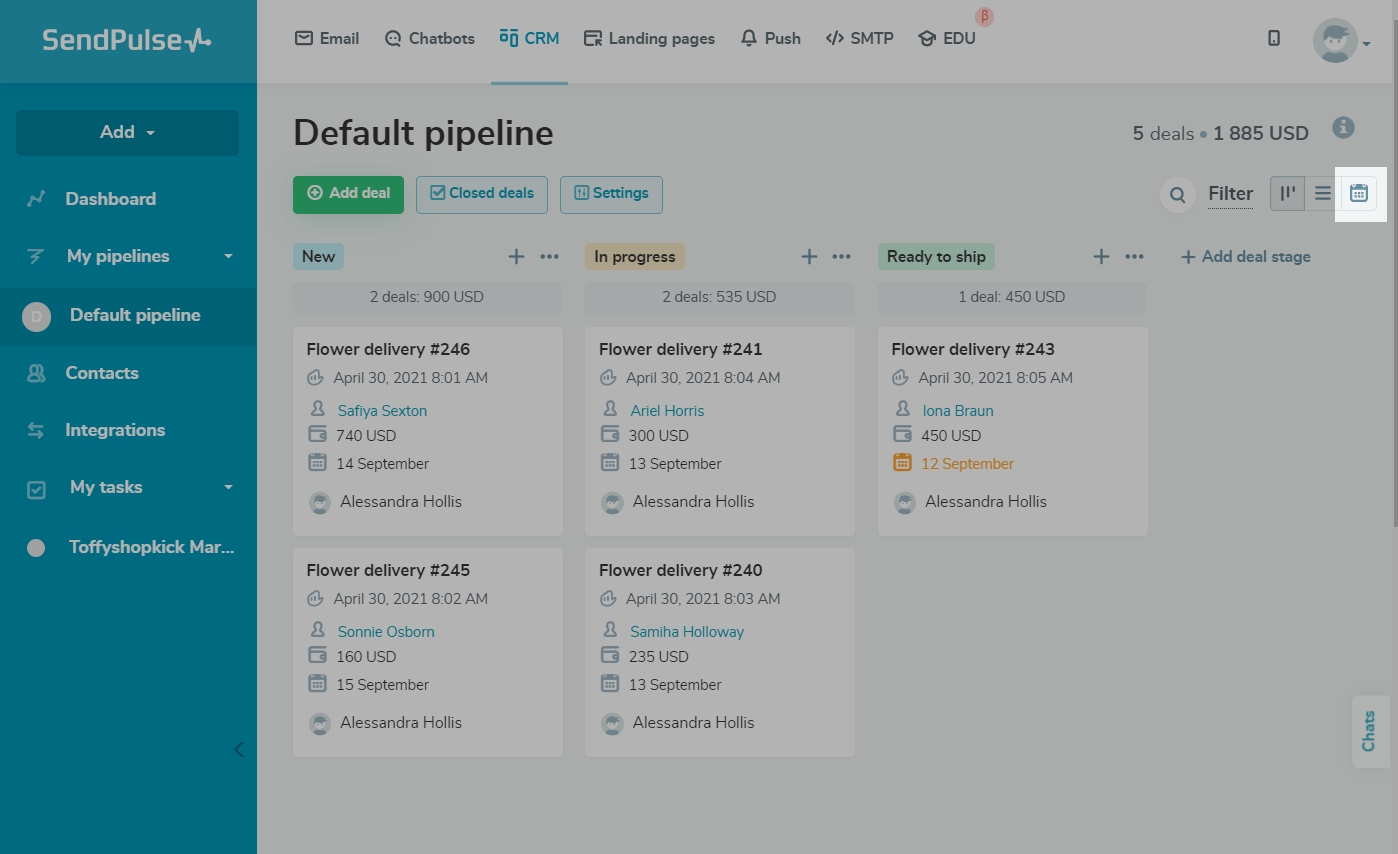Click the info icon next to the deal totals
This screenshot has height=854, width=1398.
pyautogui.click(x=1343, y=128)
